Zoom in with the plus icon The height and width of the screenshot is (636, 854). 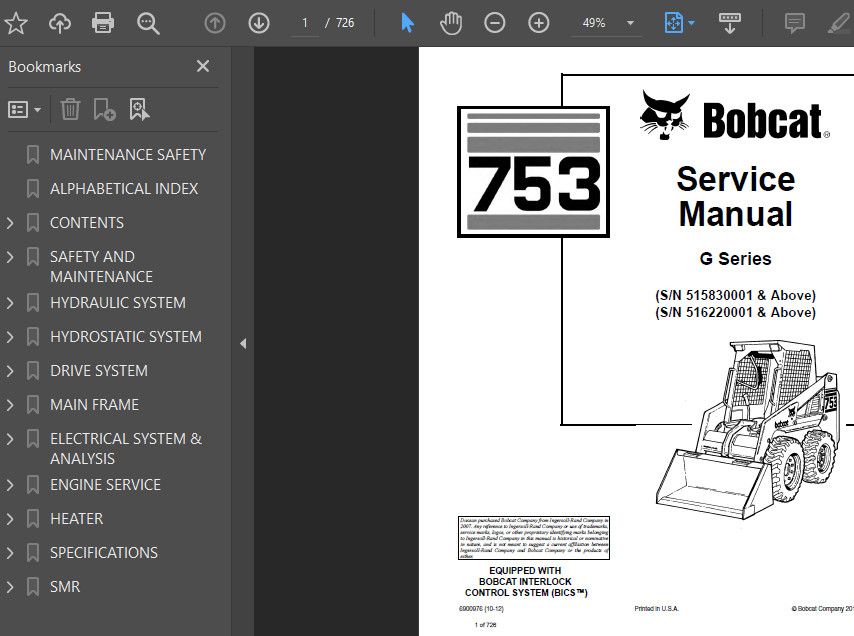539,23
